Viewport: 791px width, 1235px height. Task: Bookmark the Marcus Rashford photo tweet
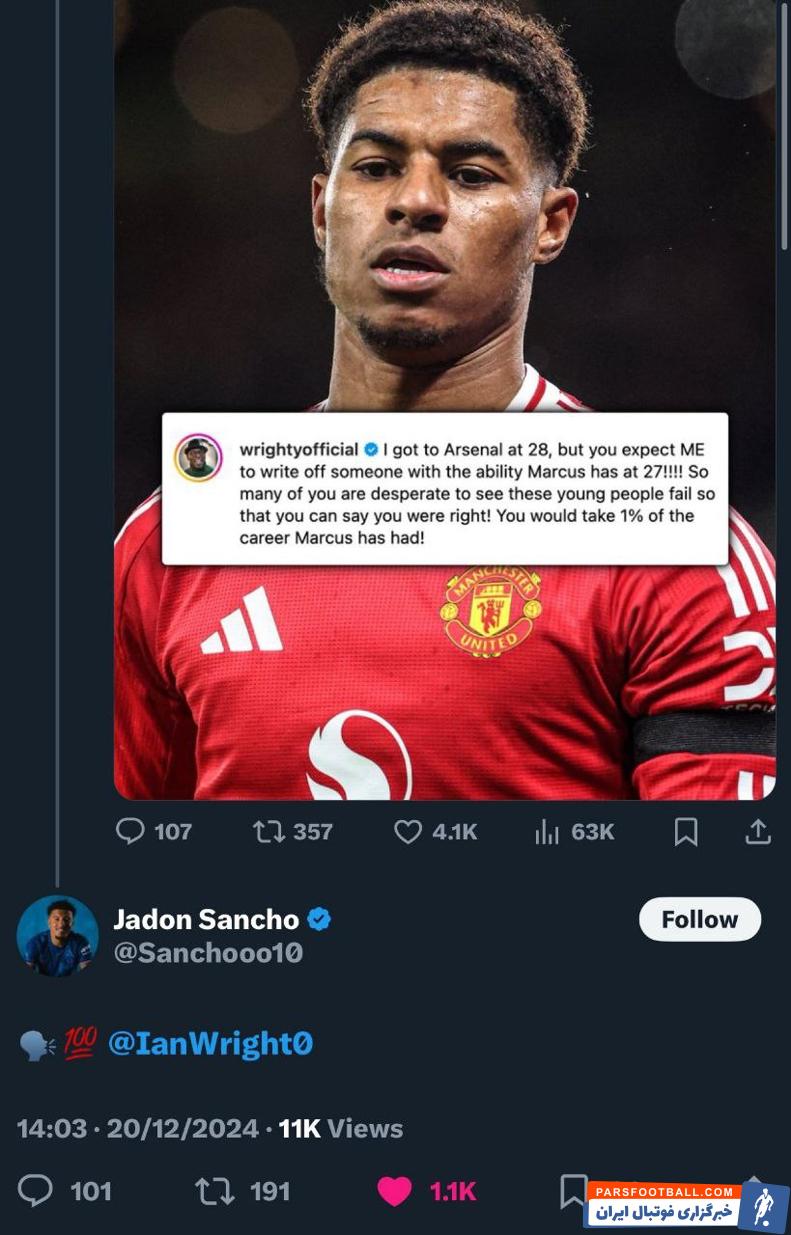point(685,831)
